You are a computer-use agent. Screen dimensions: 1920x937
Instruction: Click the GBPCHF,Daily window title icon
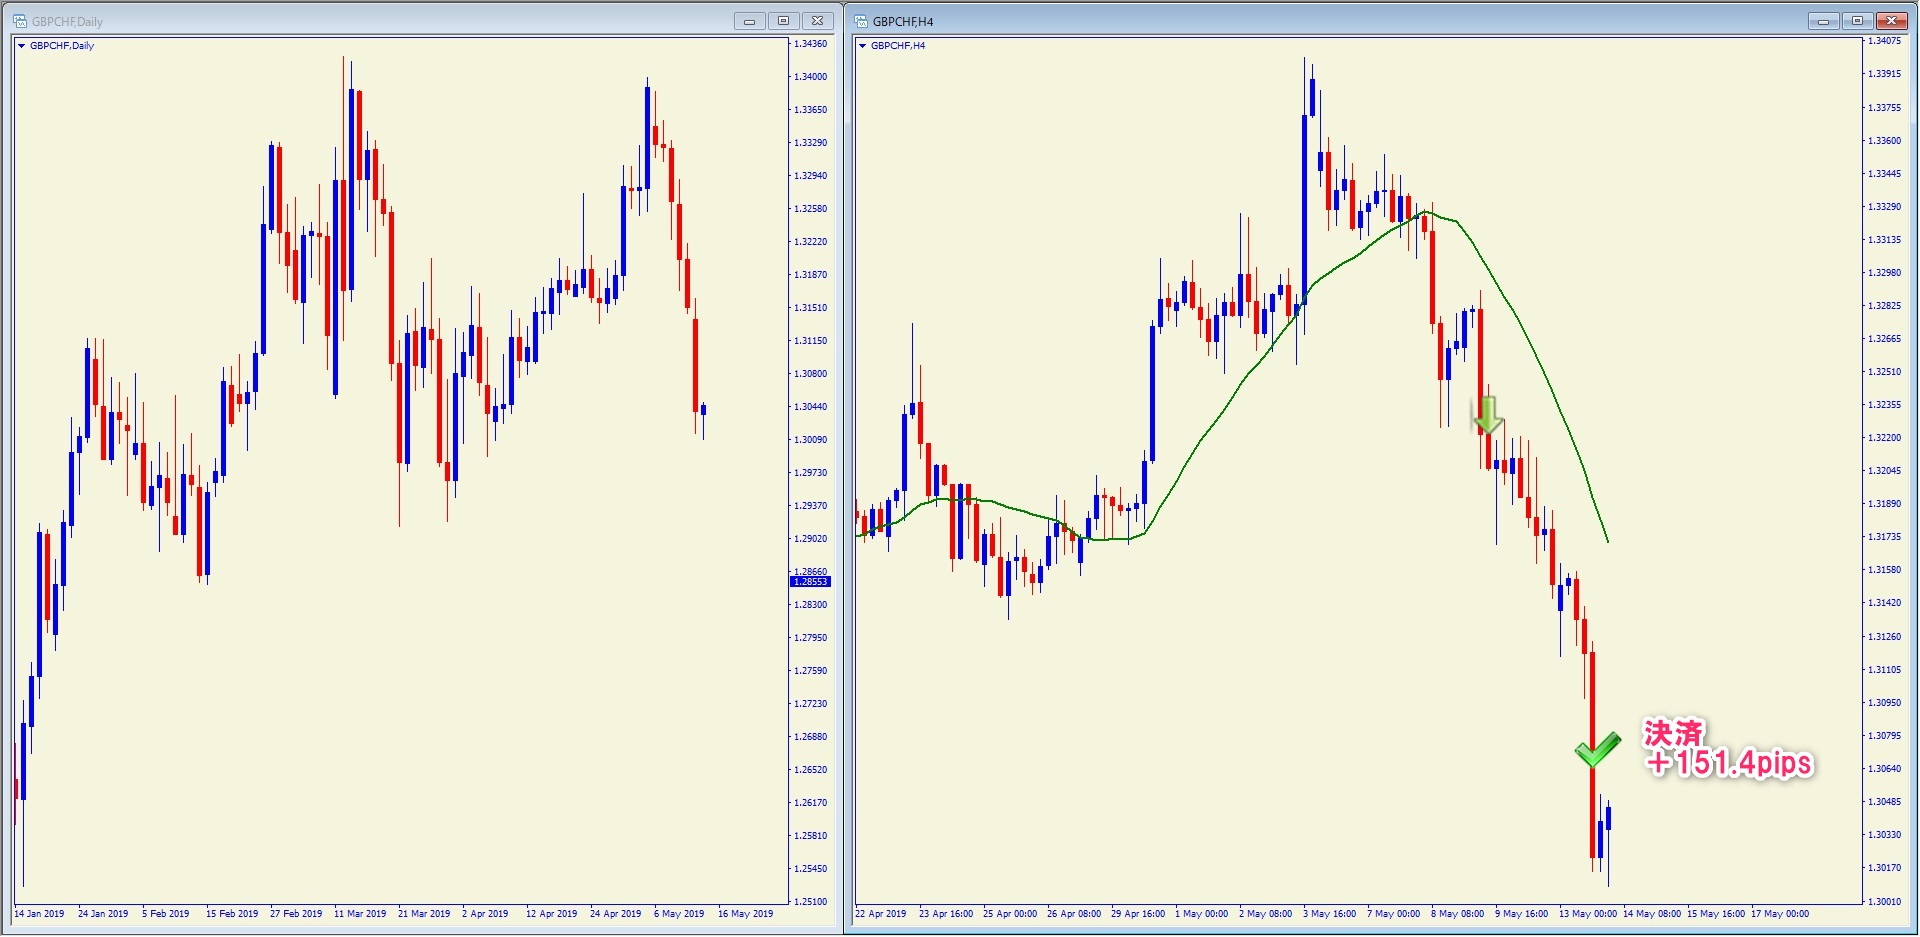point(19,21)
